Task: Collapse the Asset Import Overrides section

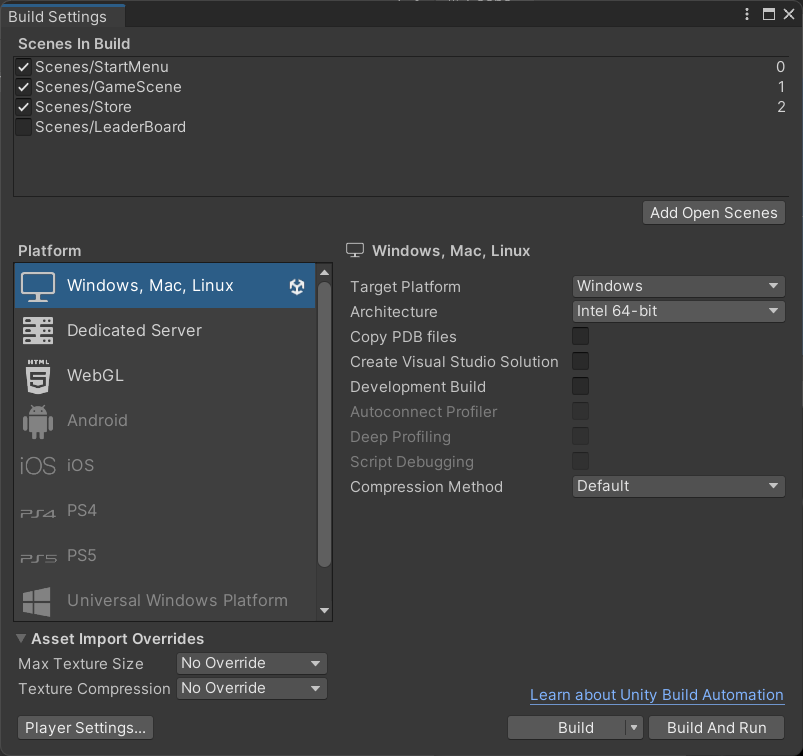Action: pyautogui.click(x=21, y=639)
